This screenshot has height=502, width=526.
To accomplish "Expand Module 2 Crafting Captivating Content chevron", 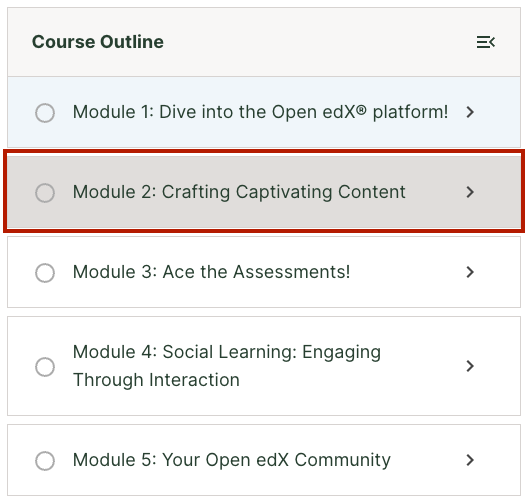I will pyautogui.click(x=470, y=192).
